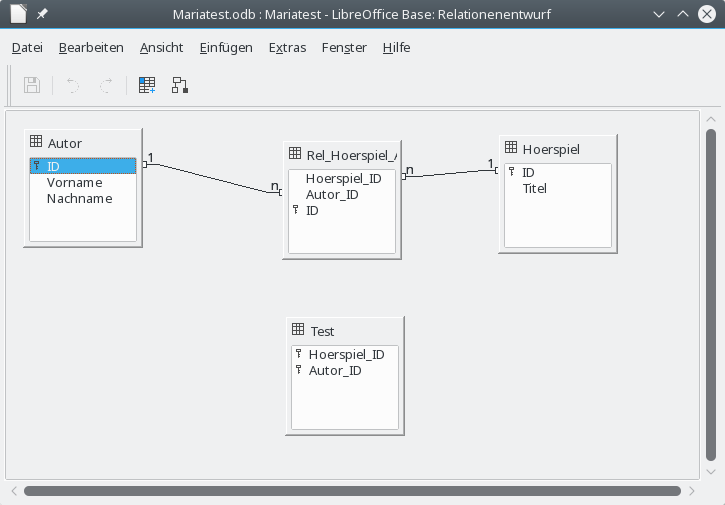Viewport: 725px width, 505px height.
Task: Toggle the pin icon in title bar
Action: tap(42, 14)
